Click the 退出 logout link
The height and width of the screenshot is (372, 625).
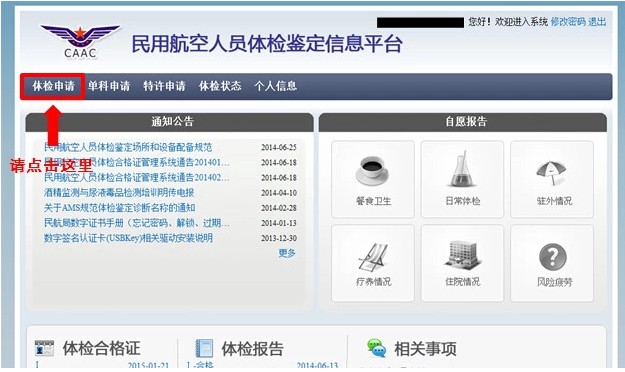[597, 22]
